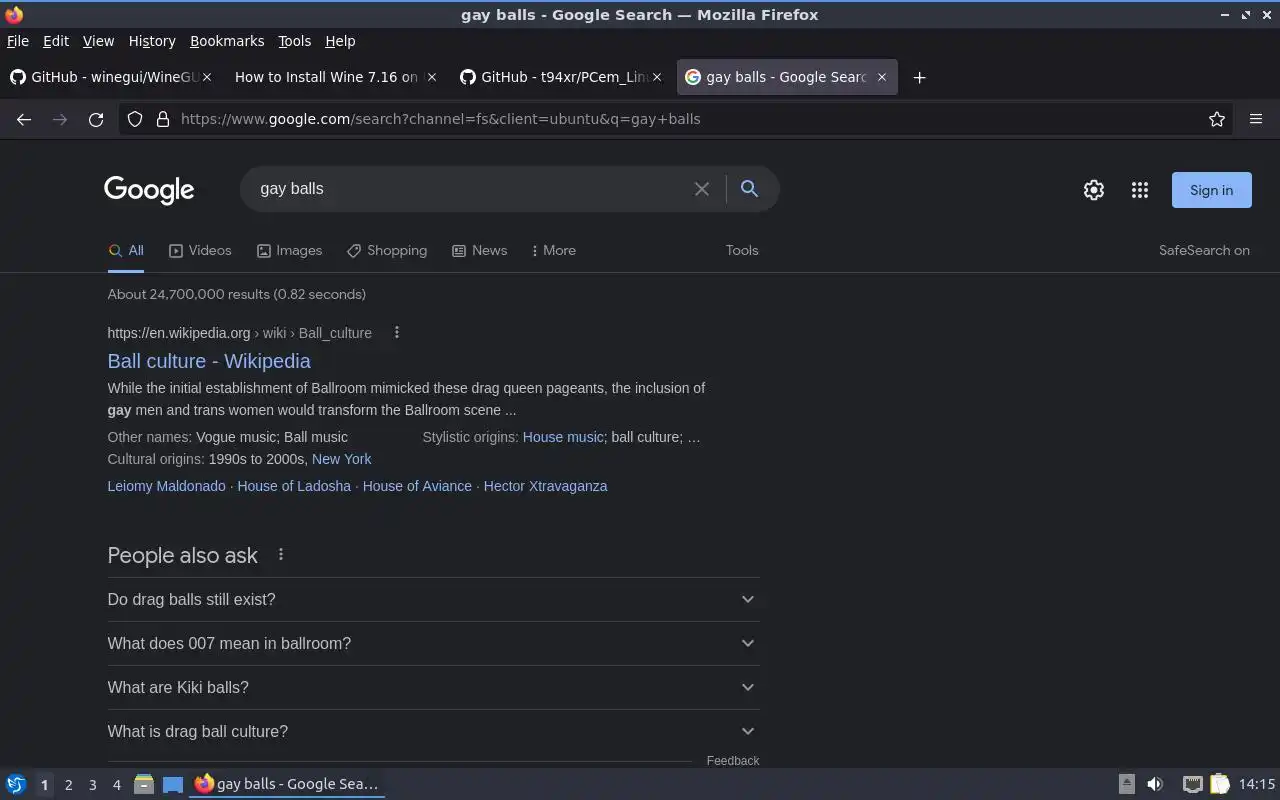Image resolution: width=1280 pixels, height=800 pixels.
Task: Open Google quick settings gear
Action: (x=1094, y=190)
